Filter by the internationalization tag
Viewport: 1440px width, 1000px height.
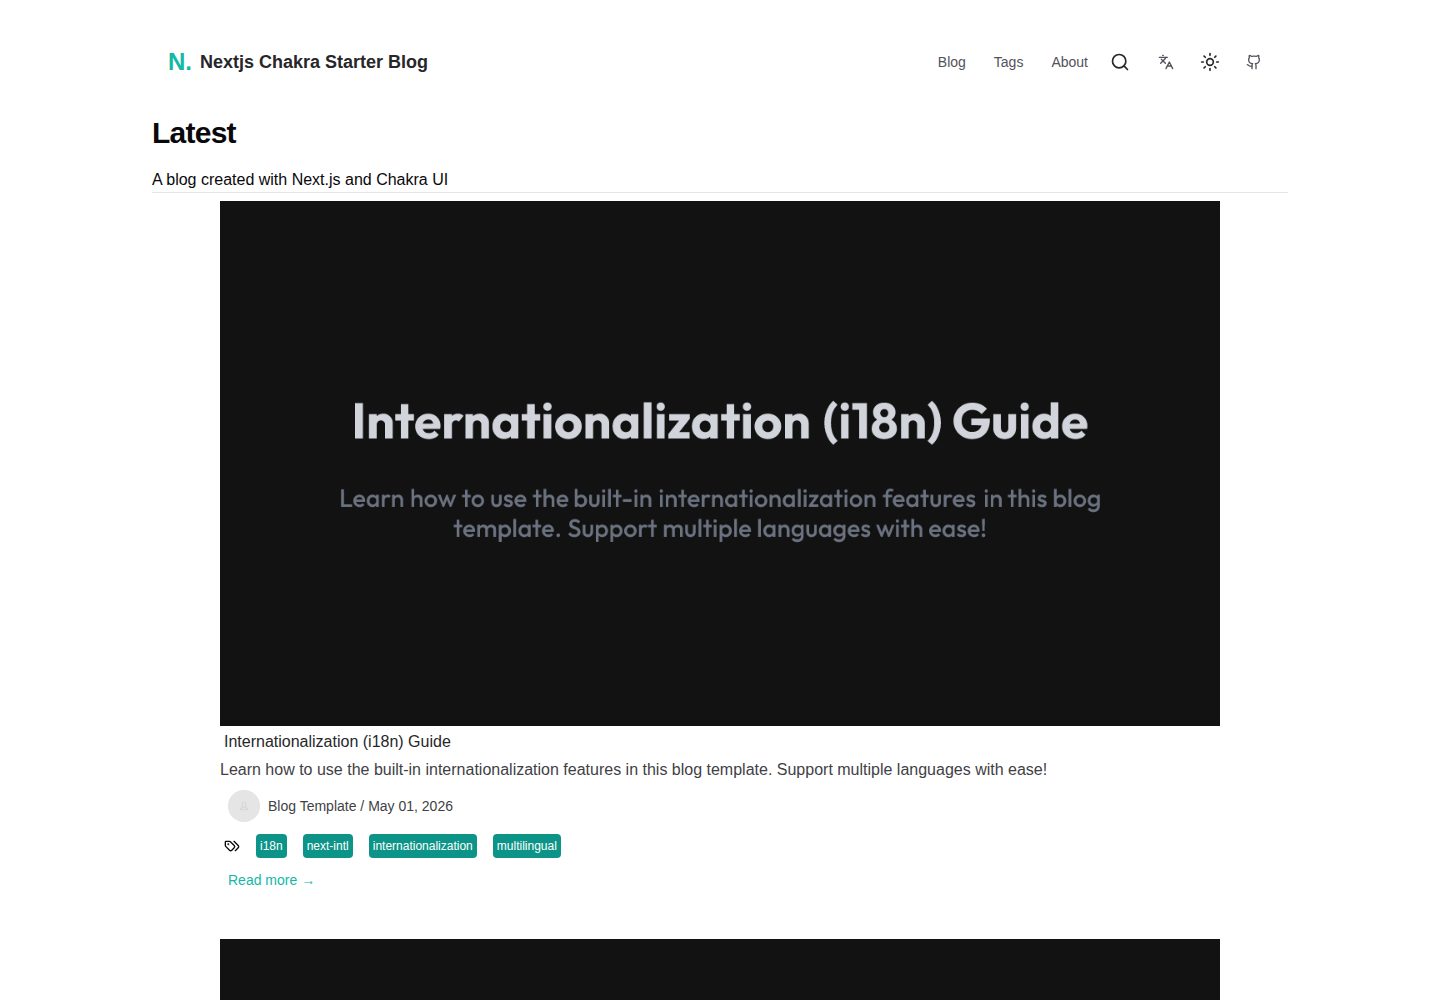click(x=423, y=846)
